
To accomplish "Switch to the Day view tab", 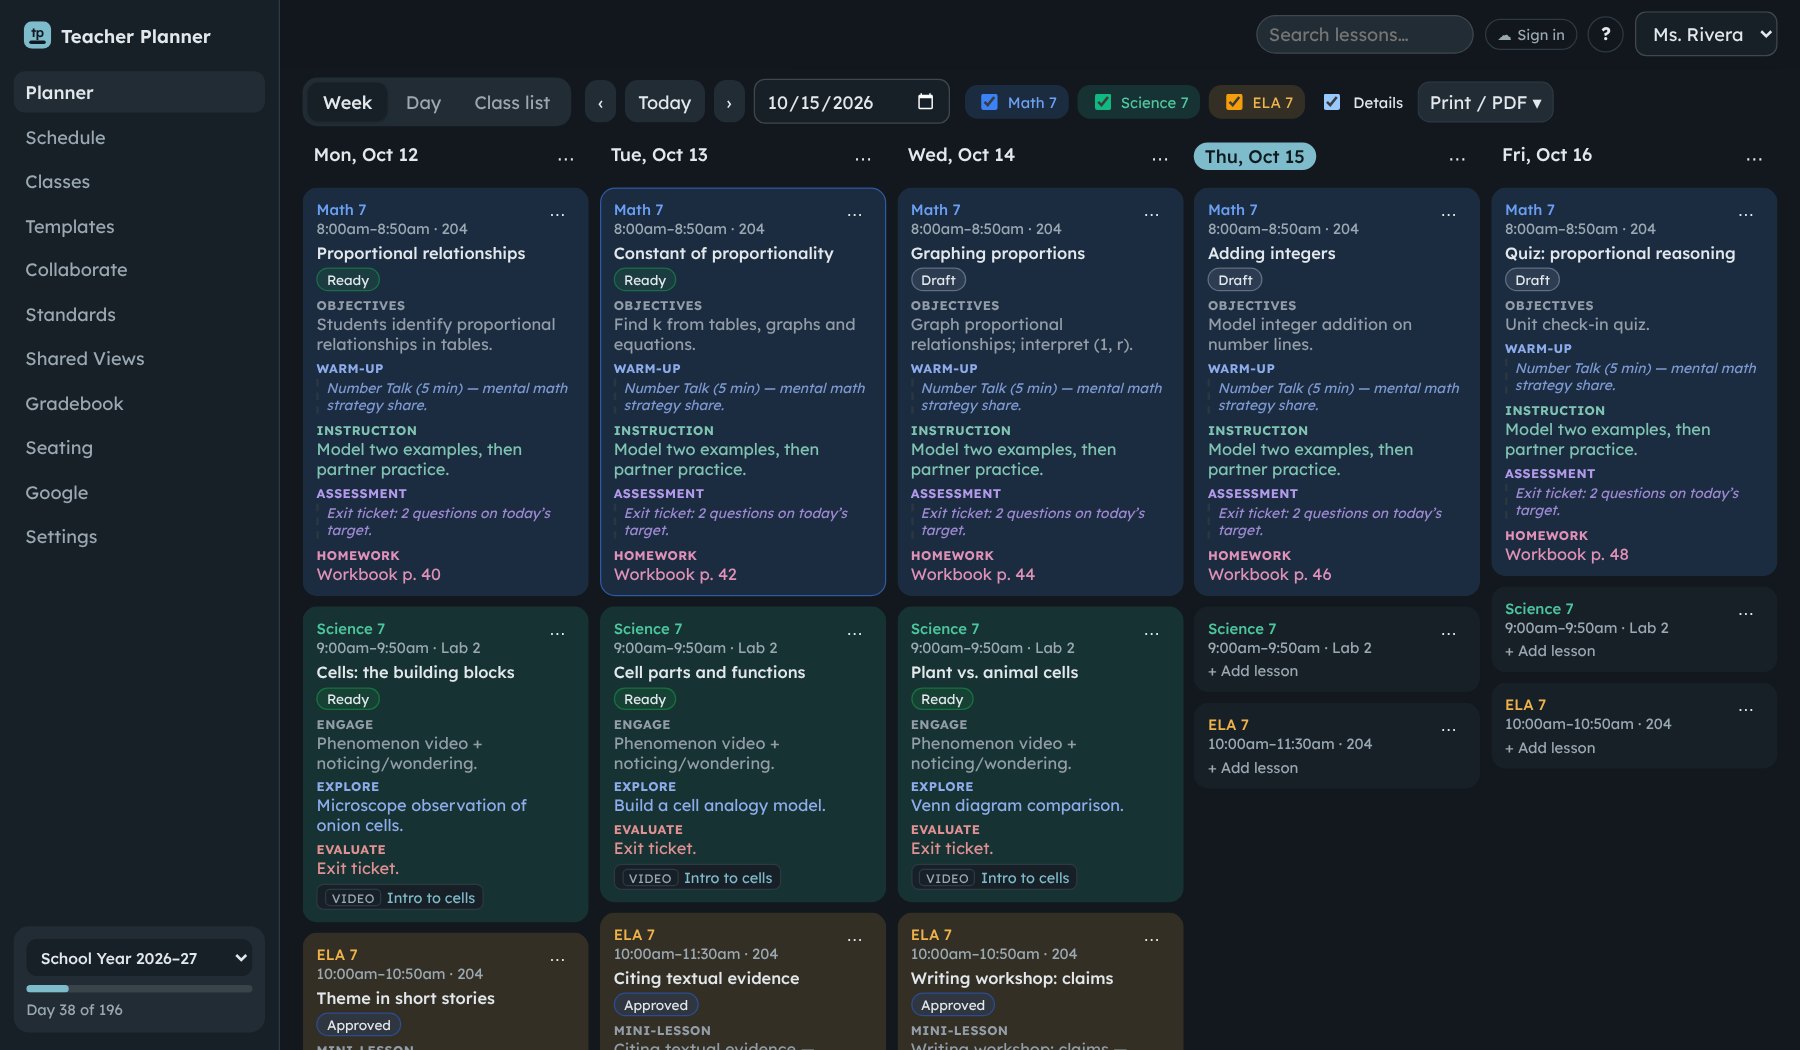I will click(423, 102).
